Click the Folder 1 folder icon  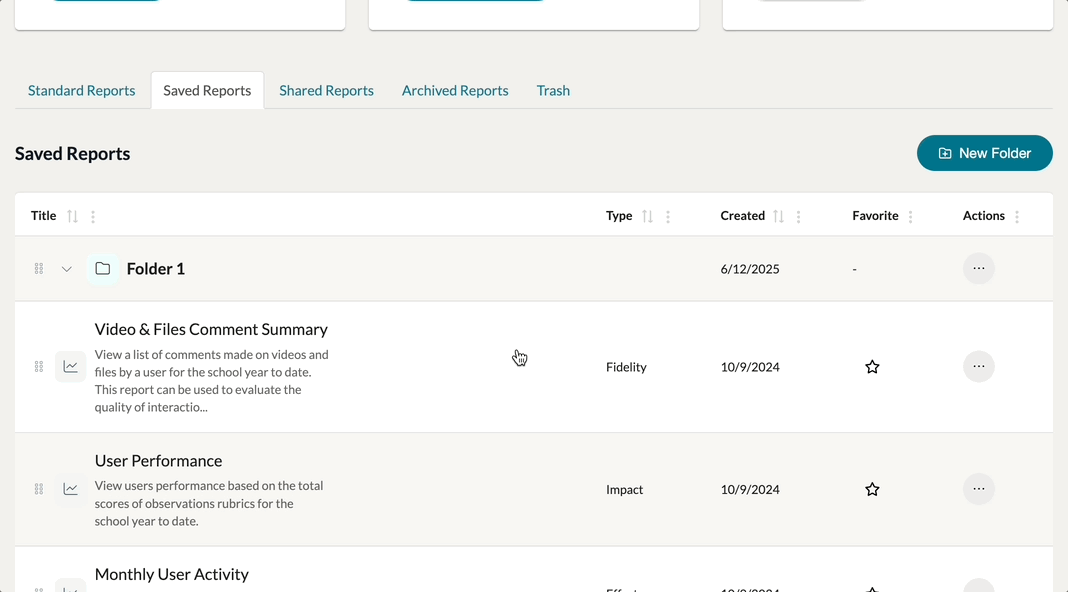tap(102, 269)
